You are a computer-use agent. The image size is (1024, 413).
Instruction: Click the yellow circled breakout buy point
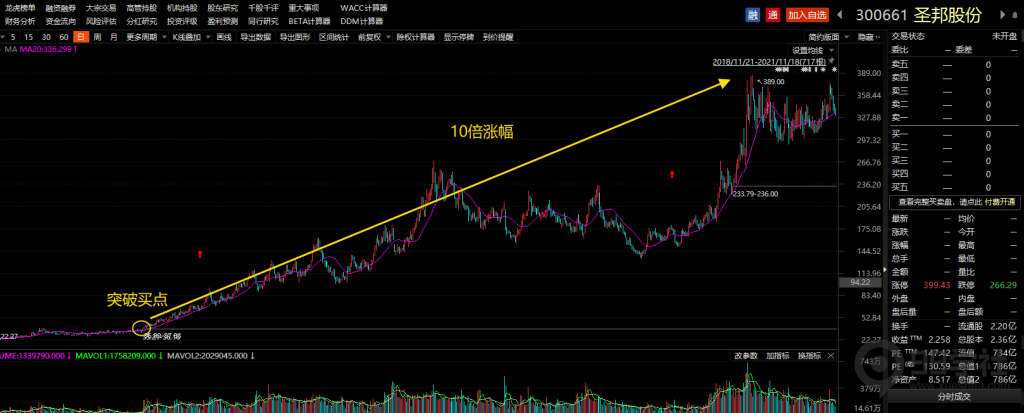click(141, 326)
